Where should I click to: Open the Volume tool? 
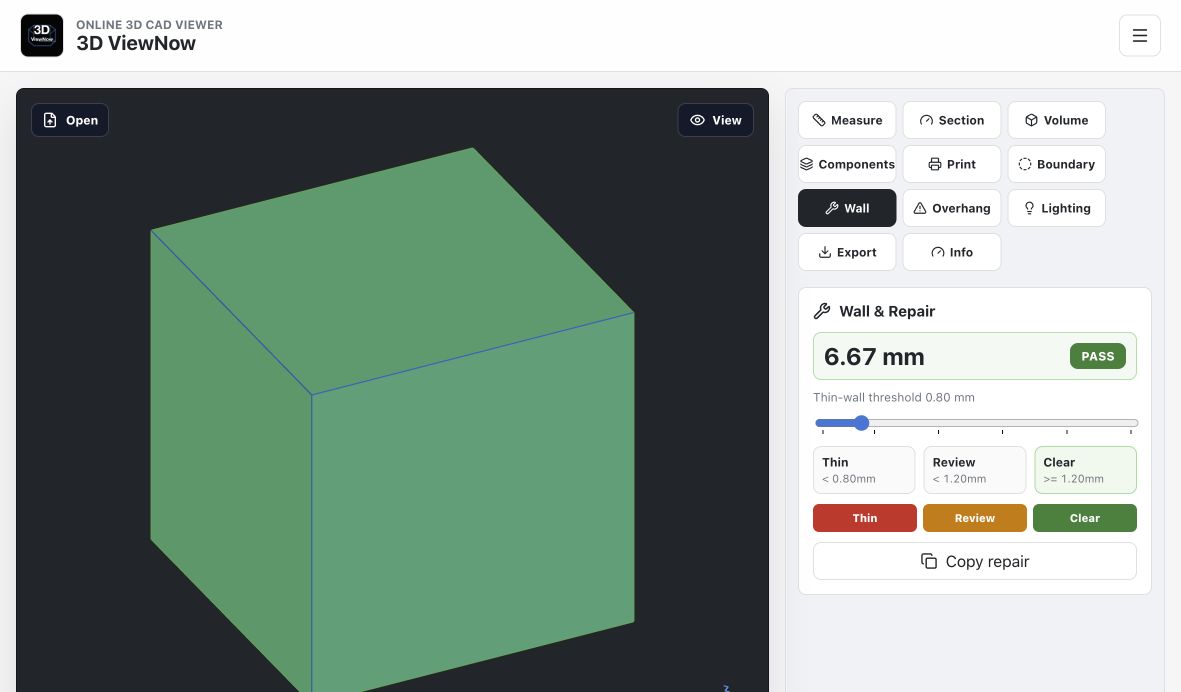(1057, 120)
